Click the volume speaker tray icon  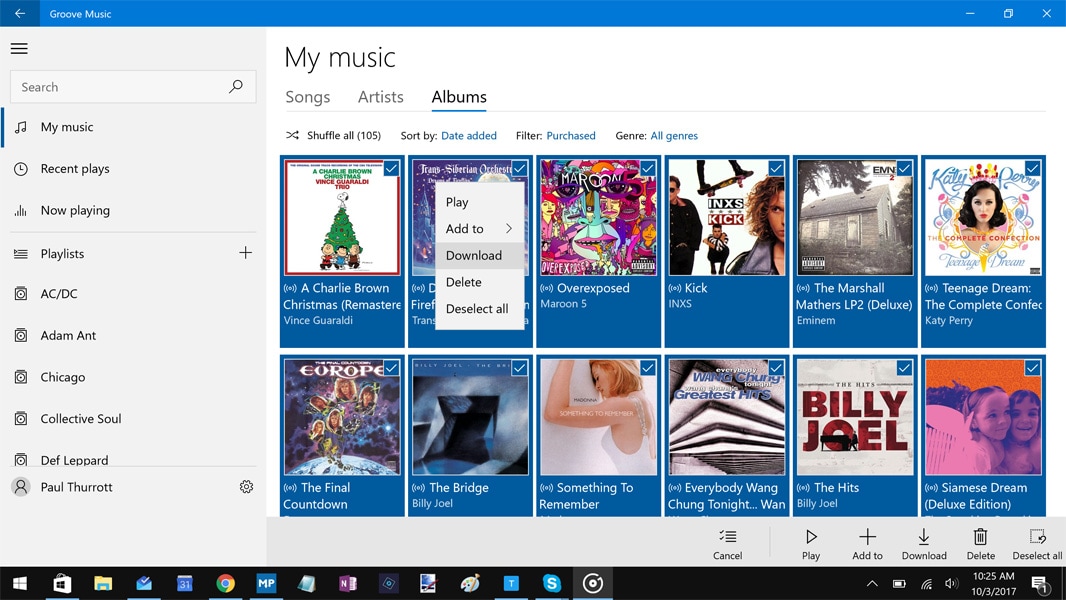pyautogui.click(x=951, y=583)
